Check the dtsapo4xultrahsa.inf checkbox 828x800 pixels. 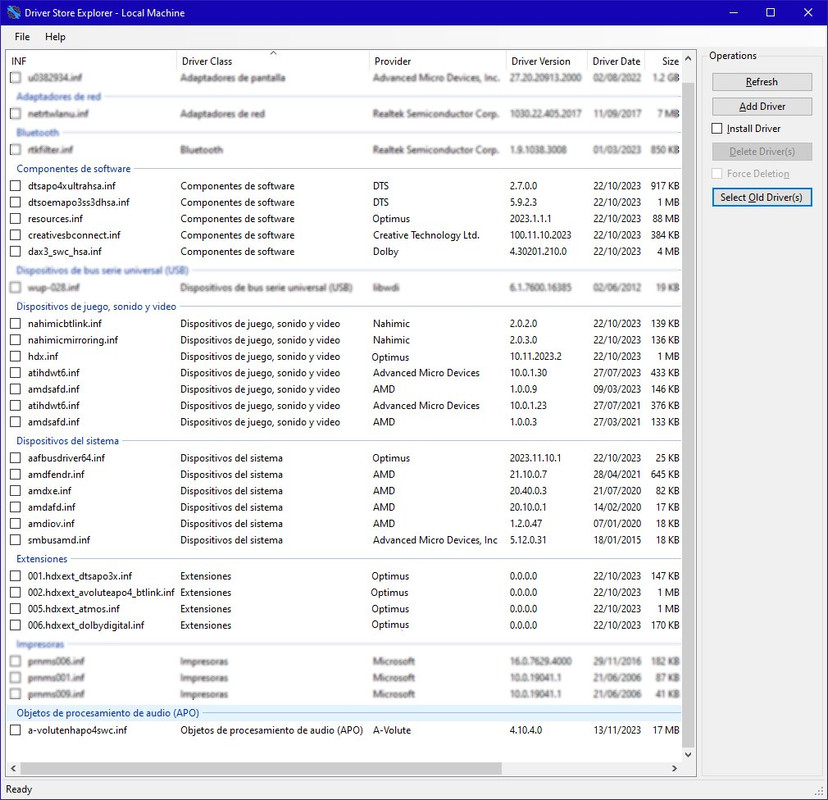click(x=15, y=186)
